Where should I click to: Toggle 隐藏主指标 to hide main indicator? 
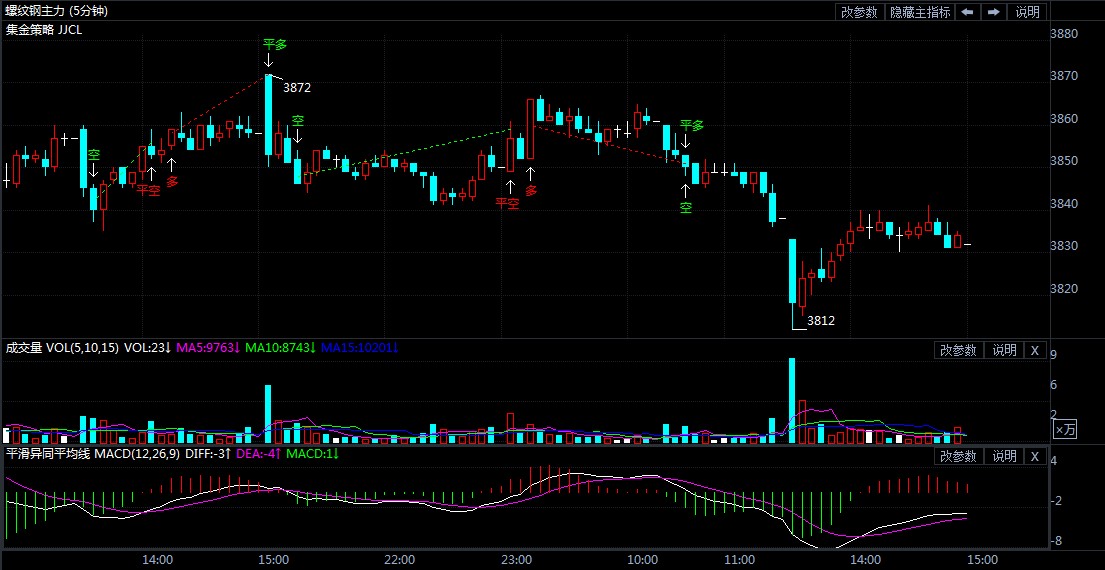point(920,12)
